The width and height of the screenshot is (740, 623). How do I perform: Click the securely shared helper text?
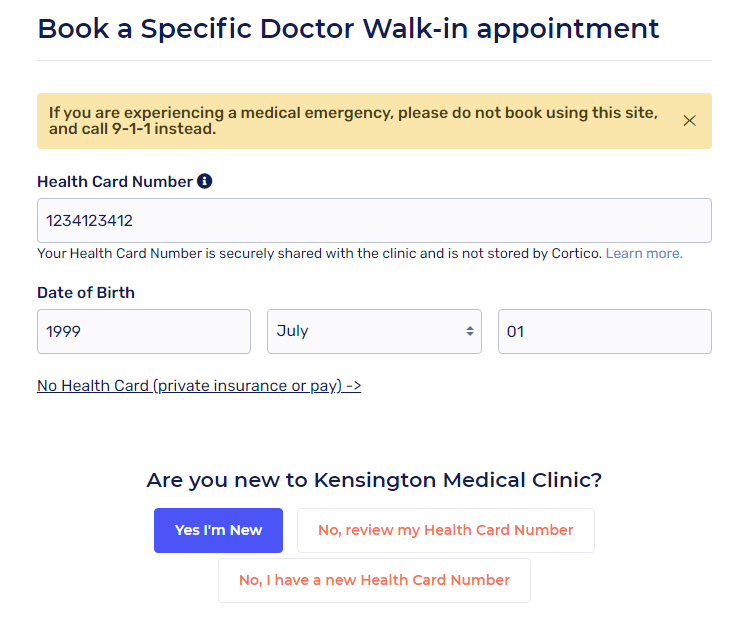point(320,254)
